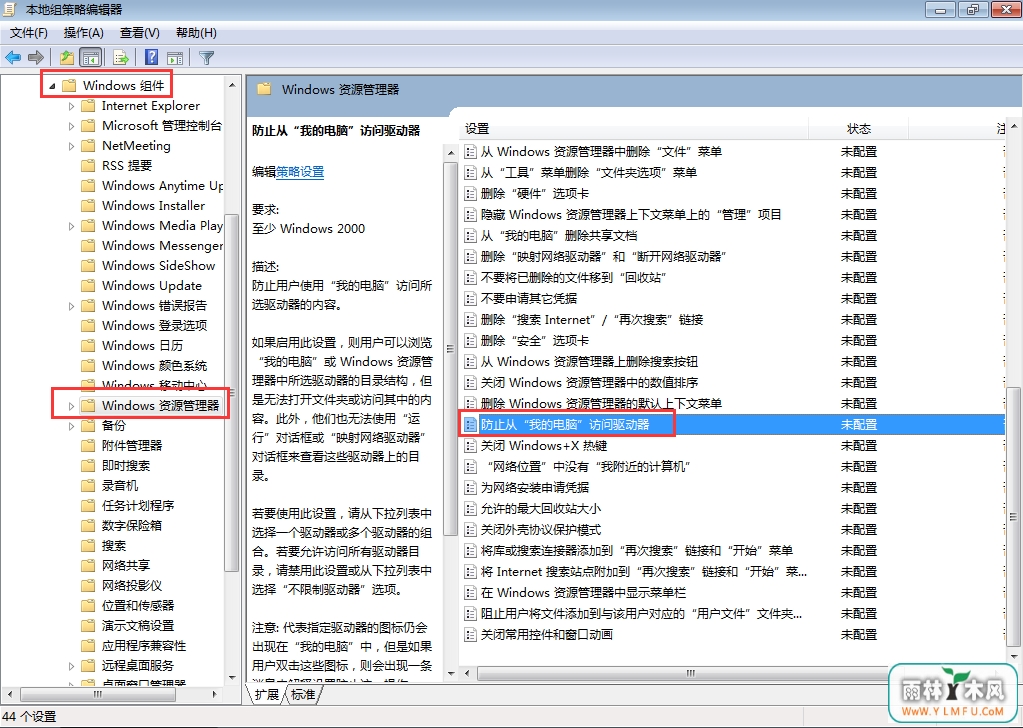Select the Windows Messenger tree item
The width and height of the screenshot is (1023, 728).
162,246
